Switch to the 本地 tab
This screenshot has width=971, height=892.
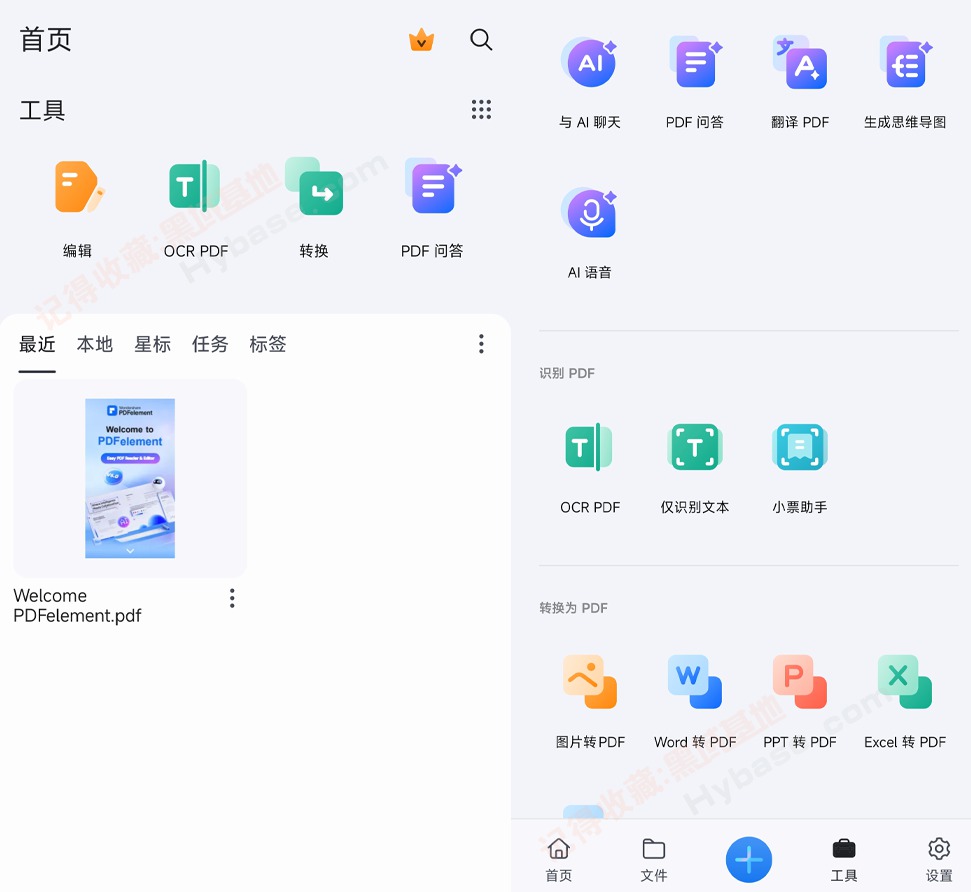[95, 344]
